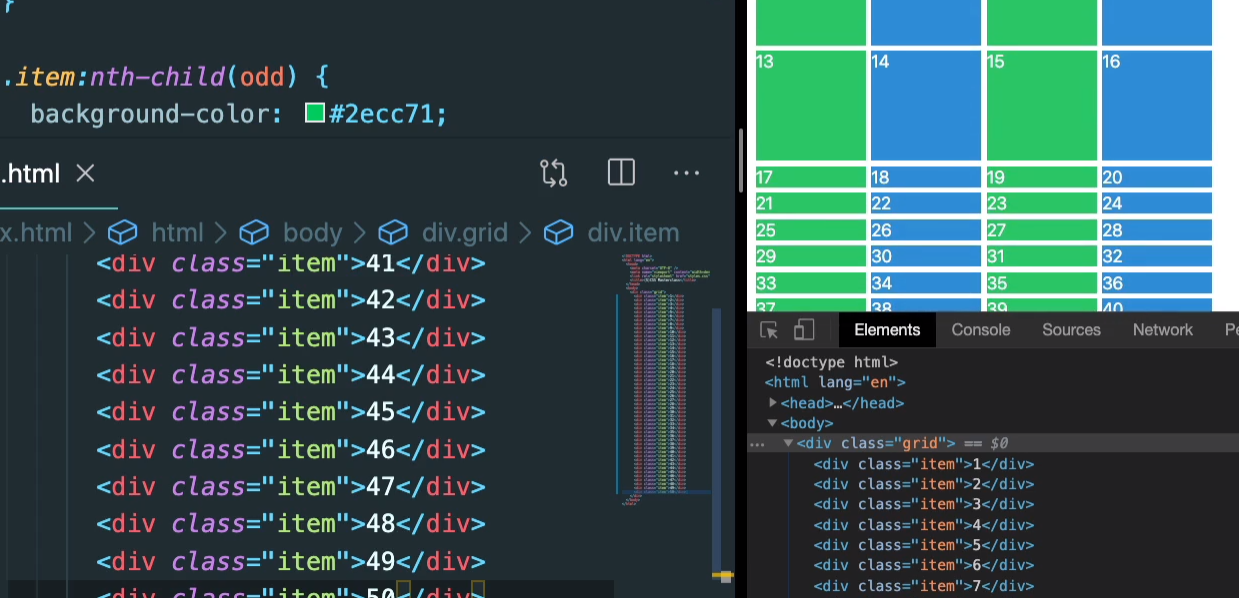Viewport: 1239px width, 598px height.
Task: Click green grid cell 15 in the page
Action: click(x=1042, y=106)
